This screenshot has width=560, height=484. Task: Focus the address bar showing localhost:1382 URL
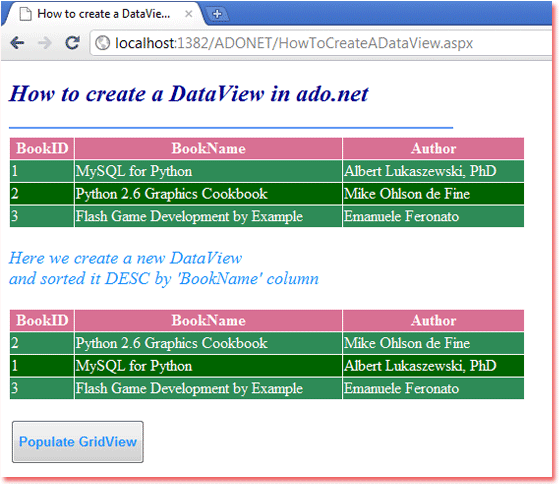321,43
